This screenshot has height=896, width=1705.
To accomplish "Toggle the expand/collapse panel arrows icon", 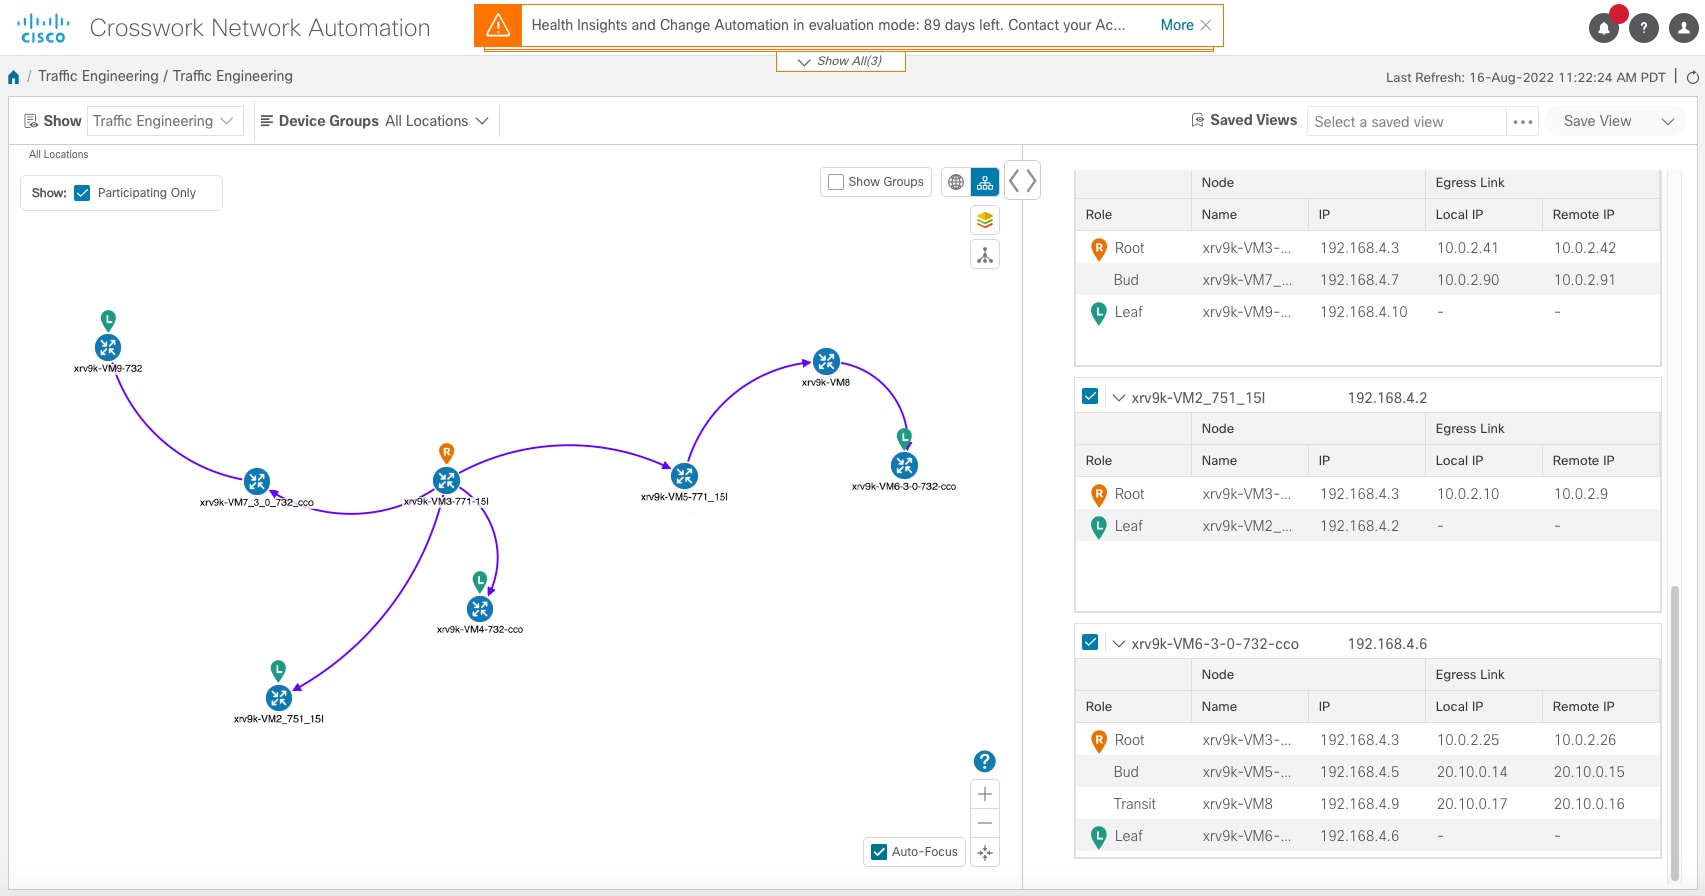I will (1022, 181).
